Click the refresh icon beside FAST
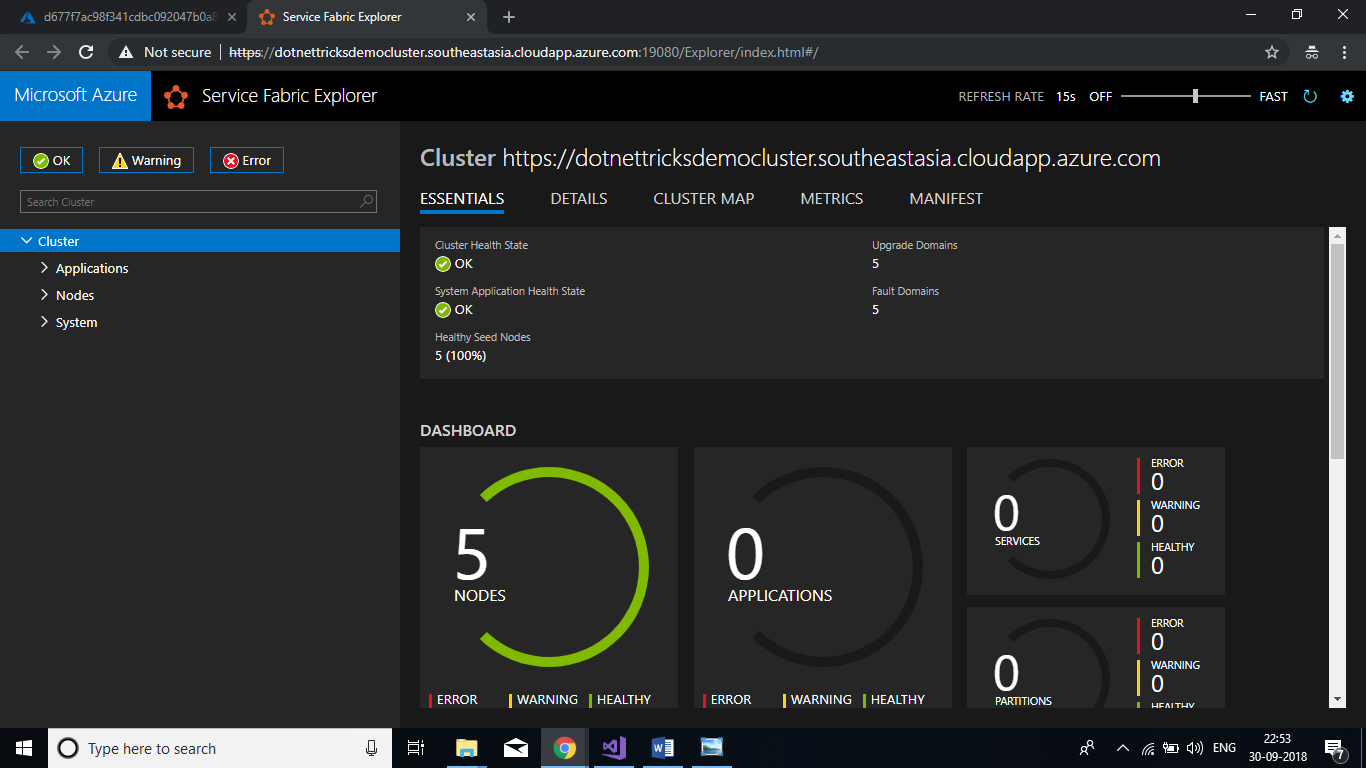Viewport: 1366px width, 768px height. tap(1310, 97)
